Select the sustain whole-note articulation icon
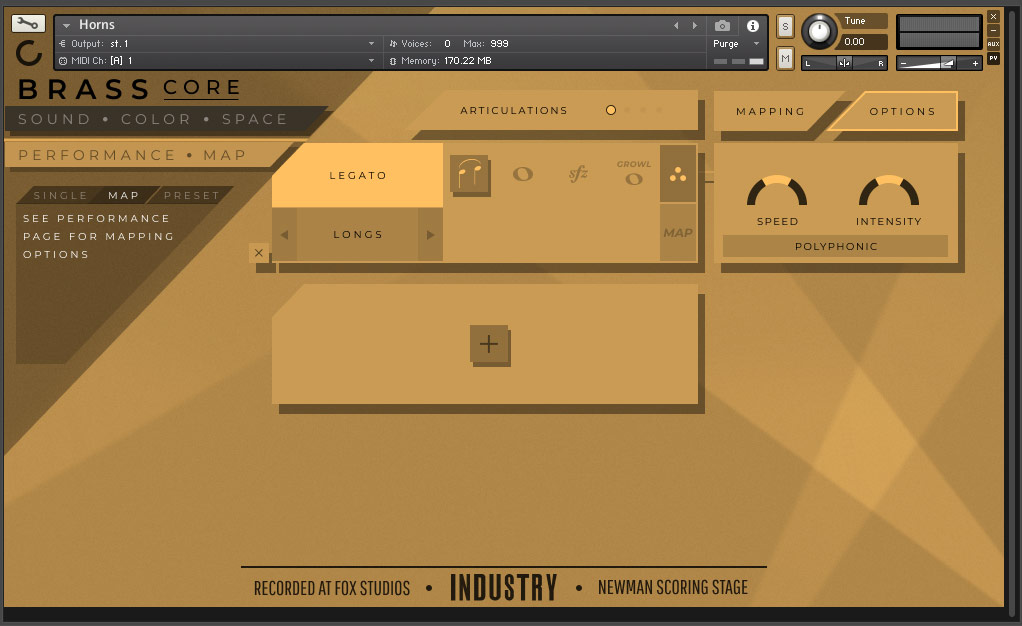1022x626 pixels. 522,174
